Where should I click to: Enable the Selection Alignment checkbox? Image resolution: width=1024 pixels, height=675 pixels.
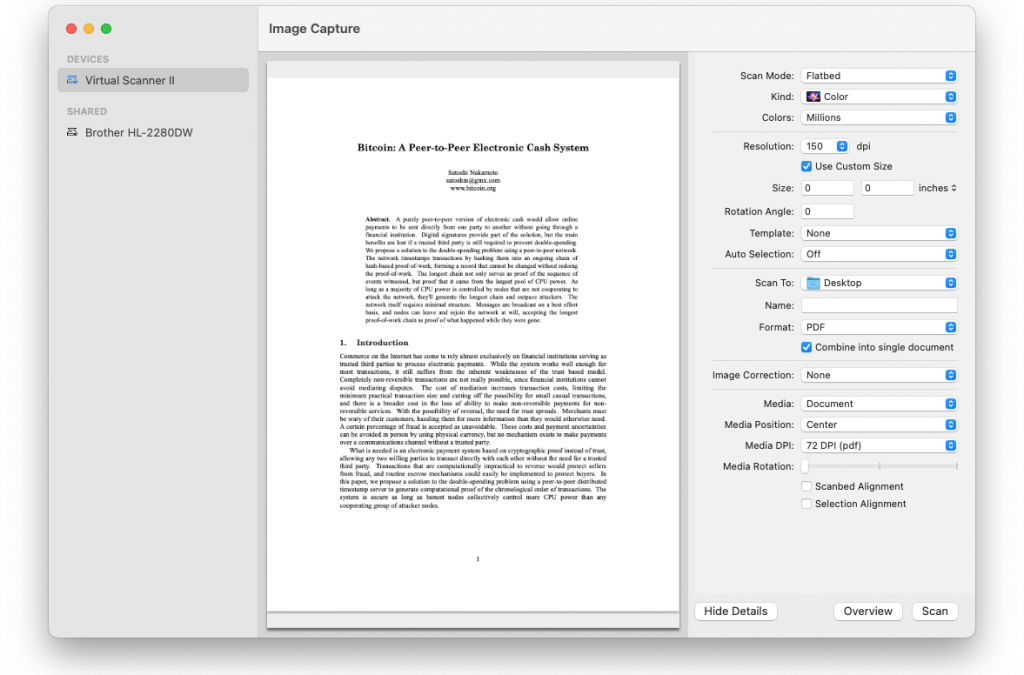coord(807,504)
